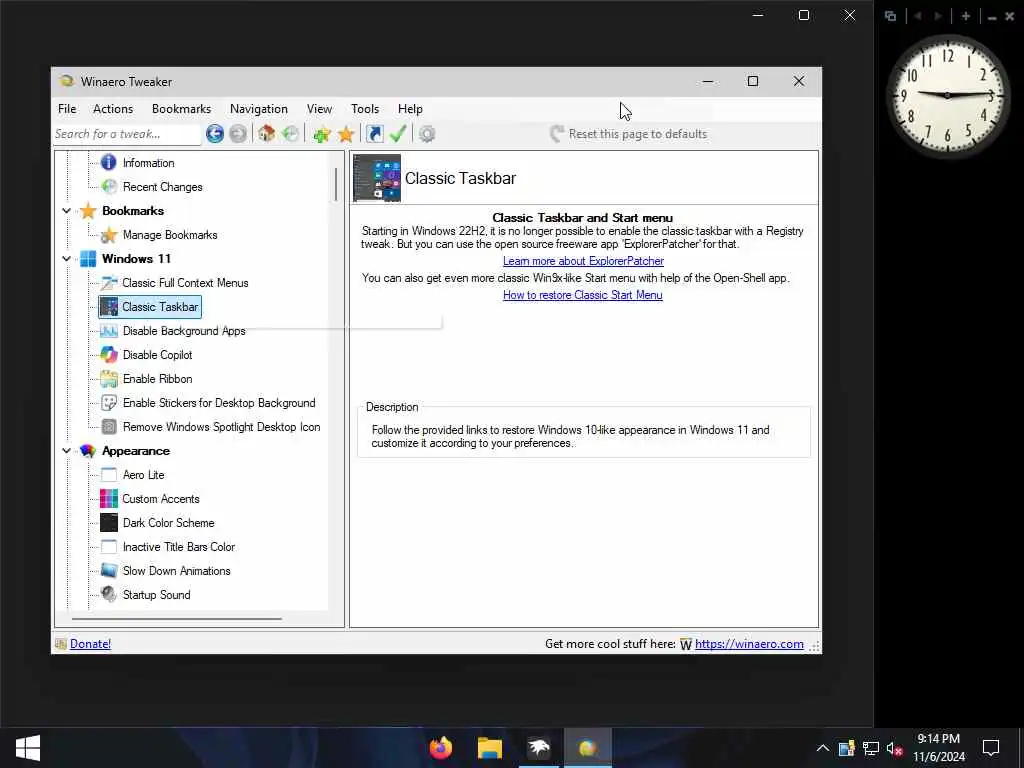Click the analog clock gadget
The height and width of the screenshot is (768, 1024).
point(948,95)
